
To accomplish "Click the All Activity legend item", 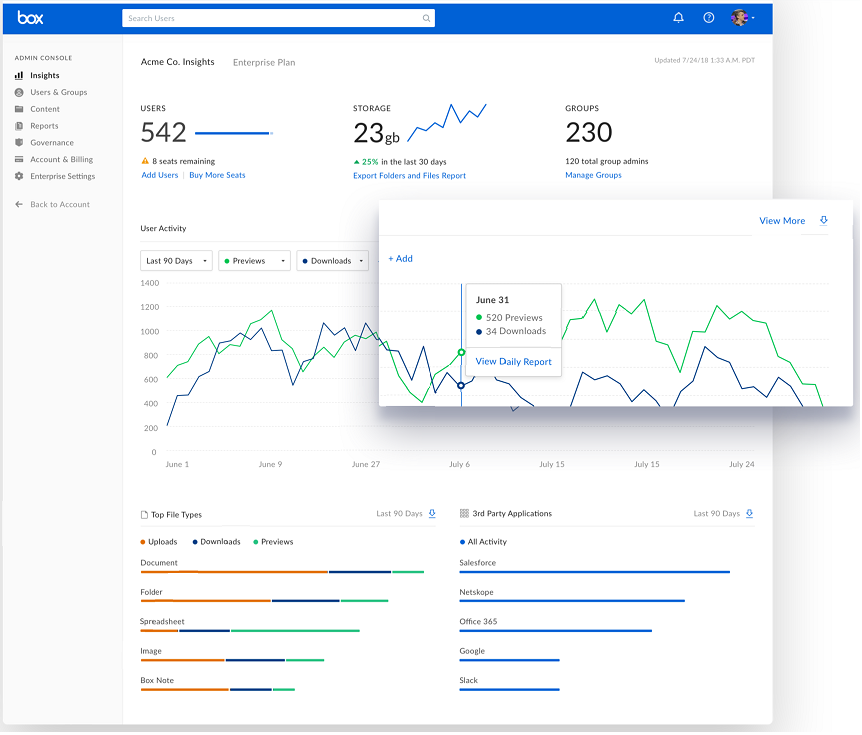I will 483,541.
